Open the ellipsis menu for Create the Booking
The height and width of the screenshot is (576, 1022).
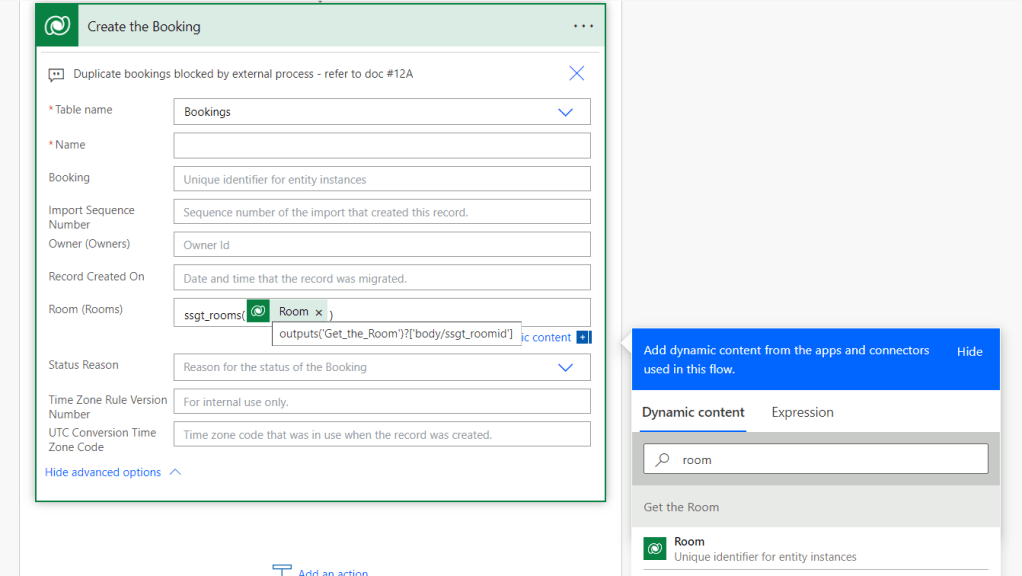(583, 26)
